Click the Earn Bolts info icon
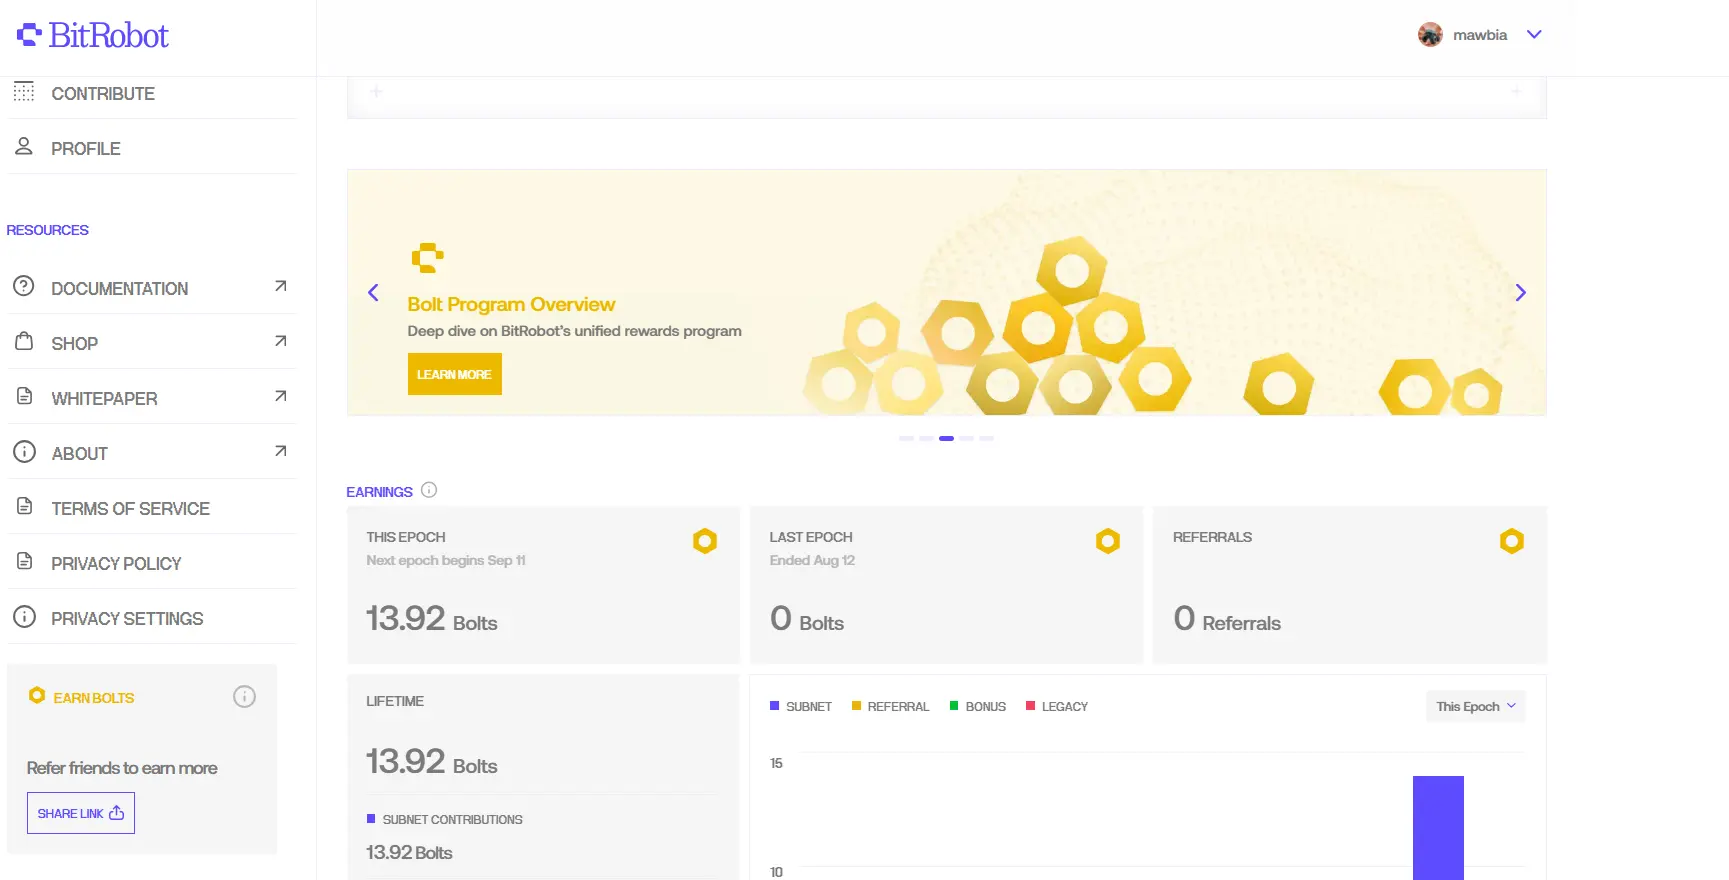Viewport: 1729px width, 880px height. (x=244, y=697)
